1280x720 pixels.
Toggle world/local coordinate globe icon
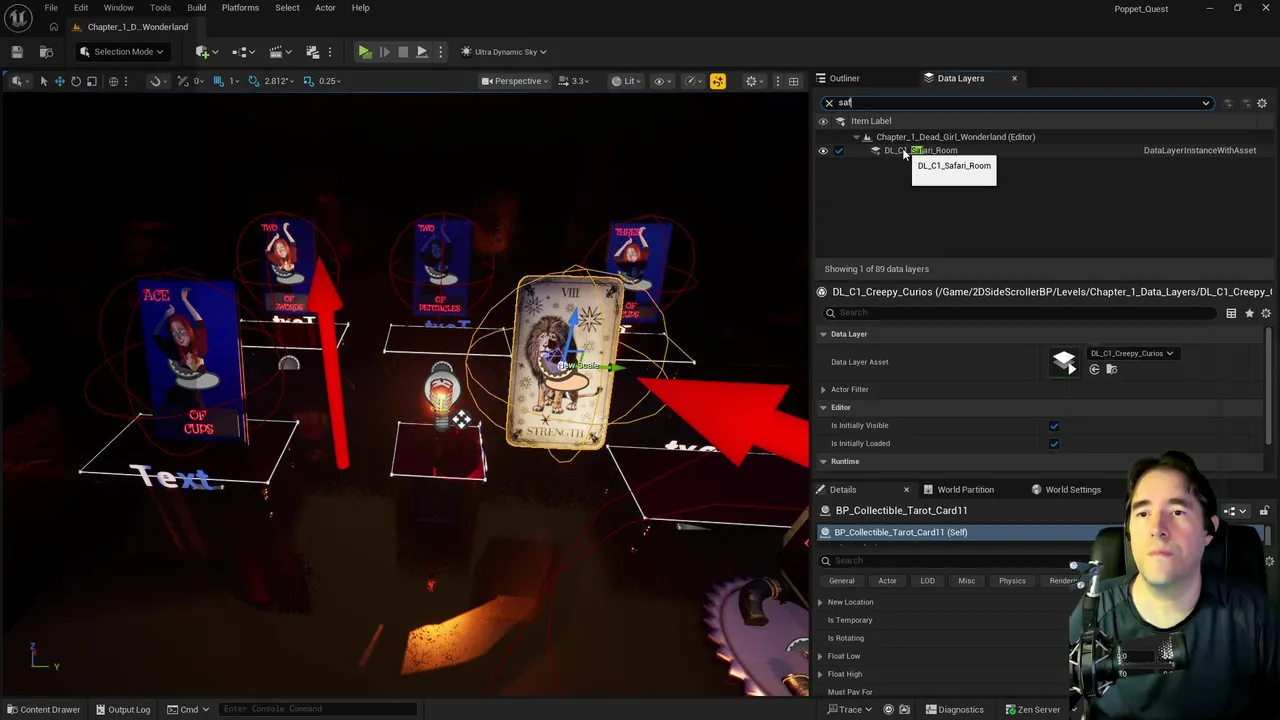click(113, 81)
